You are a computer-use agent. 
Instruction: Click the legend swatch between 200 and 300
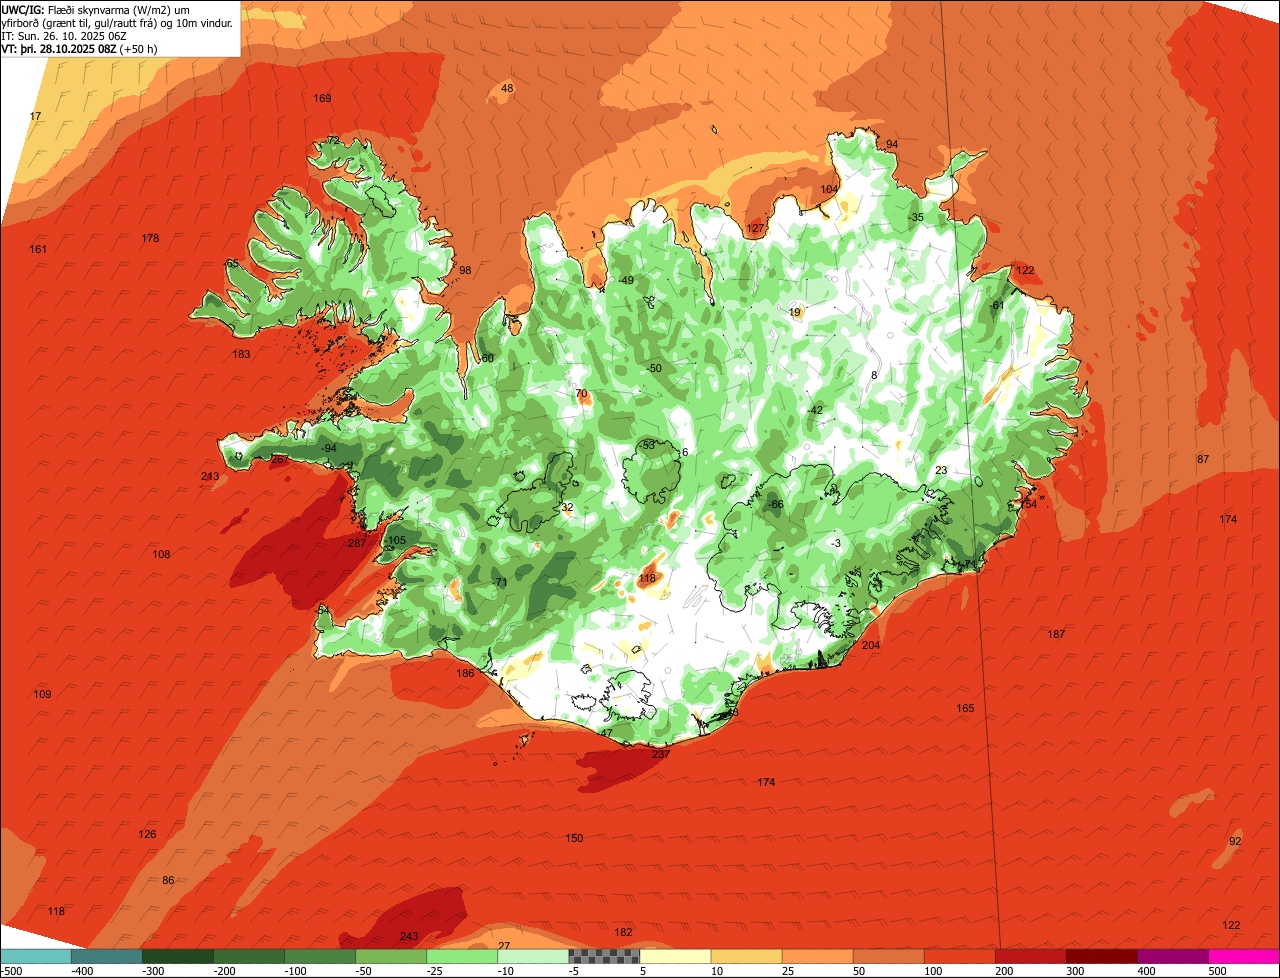1030,956
